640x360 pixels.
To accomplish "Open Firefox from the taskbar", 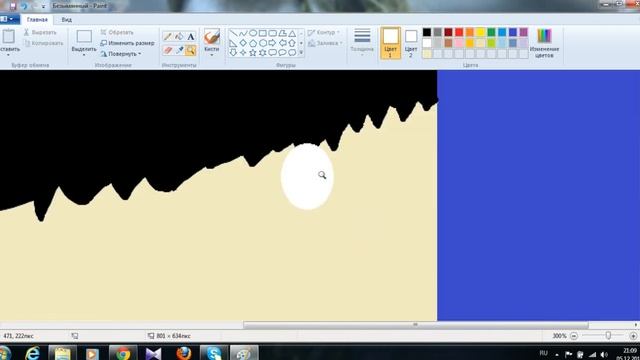I will [184, 353].
